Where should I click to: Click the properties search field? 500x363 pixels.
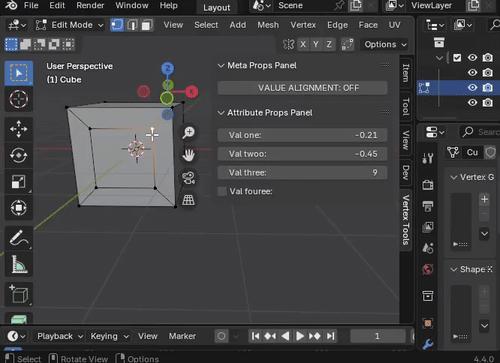pyautogui.click(x=480, y=132)
